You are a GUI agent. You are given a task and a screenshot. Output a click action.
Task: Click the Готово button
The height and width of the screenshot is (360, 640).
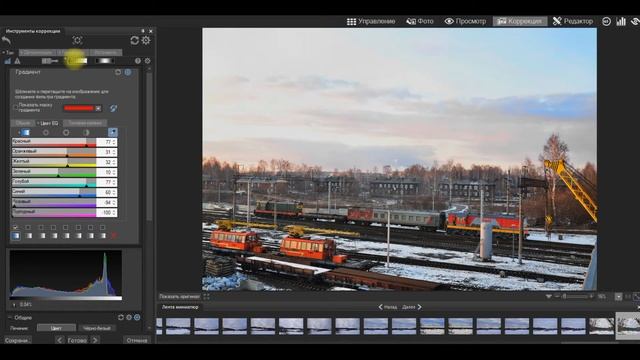pyautogui.click(x=77, y=340)
